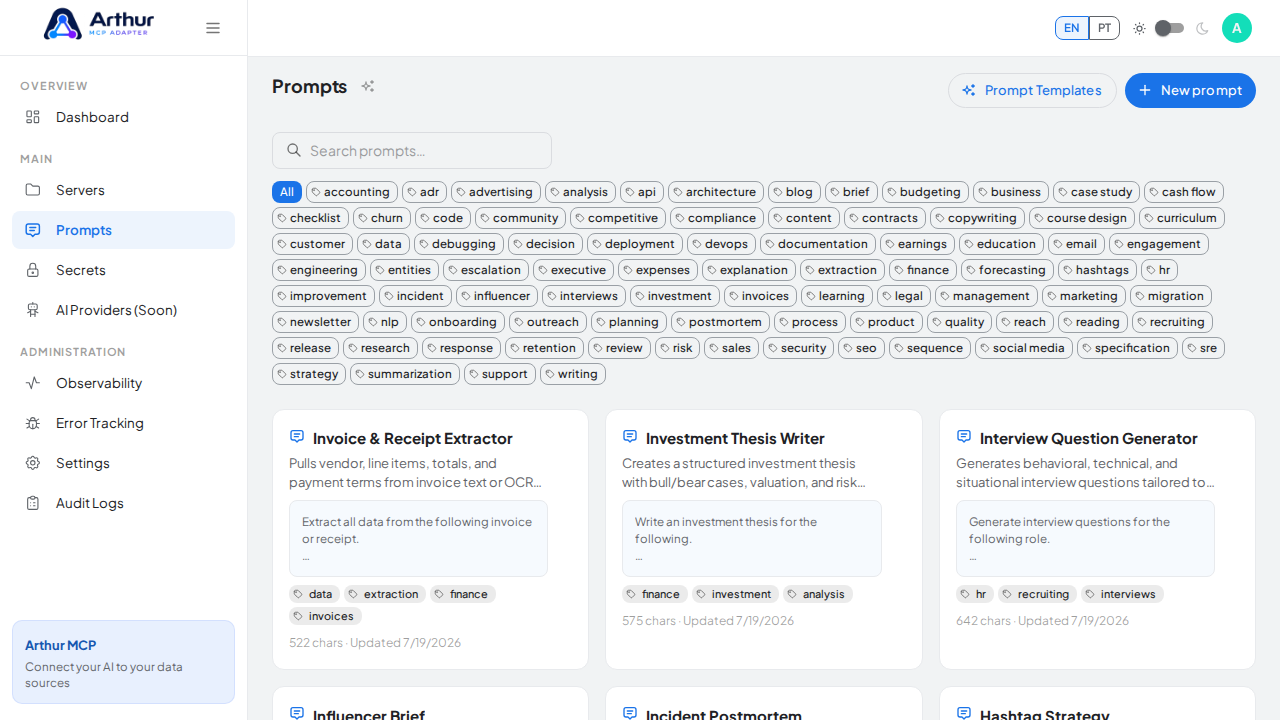Click the Interview Question Generator card icon

pos(964,437)
